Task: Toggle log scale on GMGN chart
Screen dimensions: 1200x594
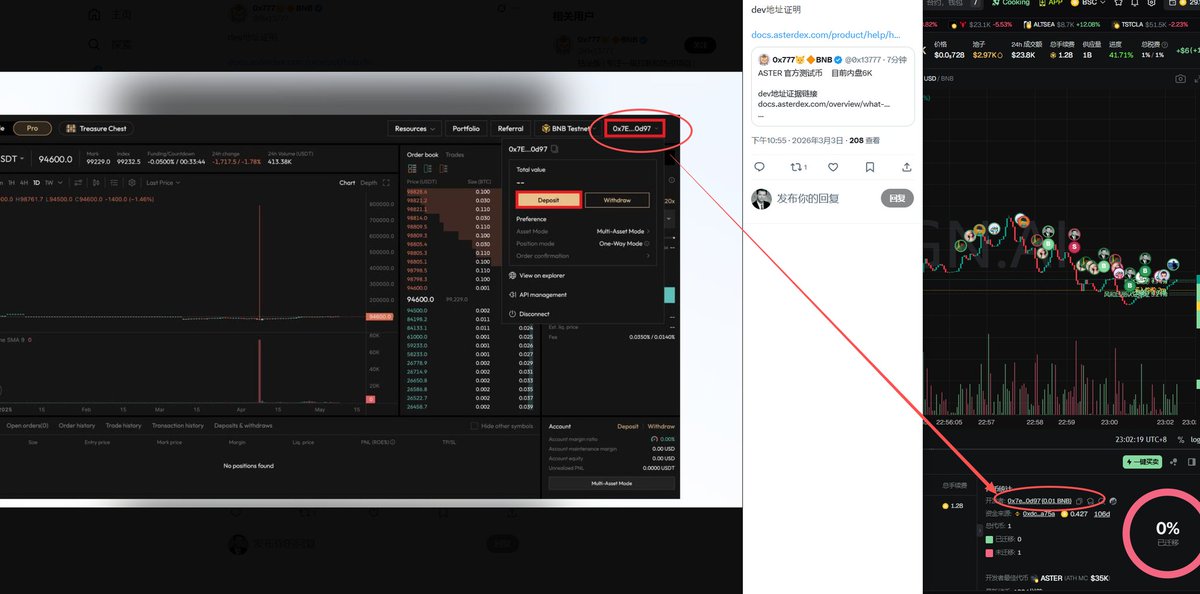Action: tap(1195, 439)
